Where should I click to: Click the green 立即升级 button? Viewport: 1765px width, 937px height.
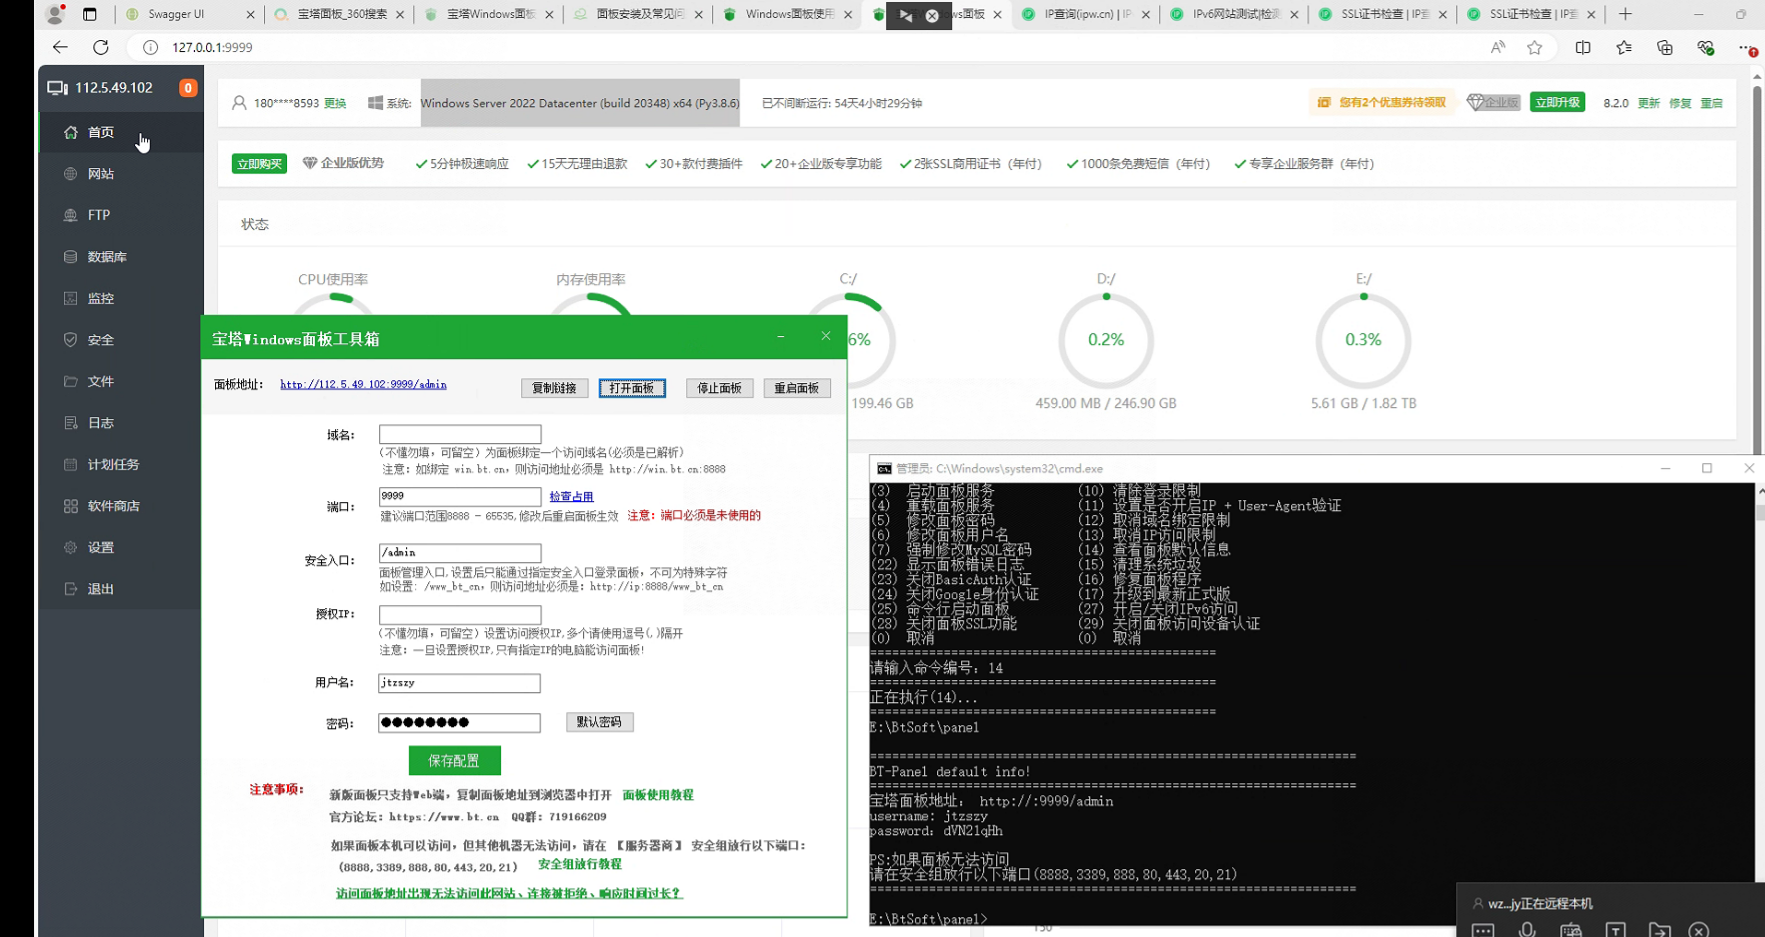pyautogui.click(x=1557, y=102)
